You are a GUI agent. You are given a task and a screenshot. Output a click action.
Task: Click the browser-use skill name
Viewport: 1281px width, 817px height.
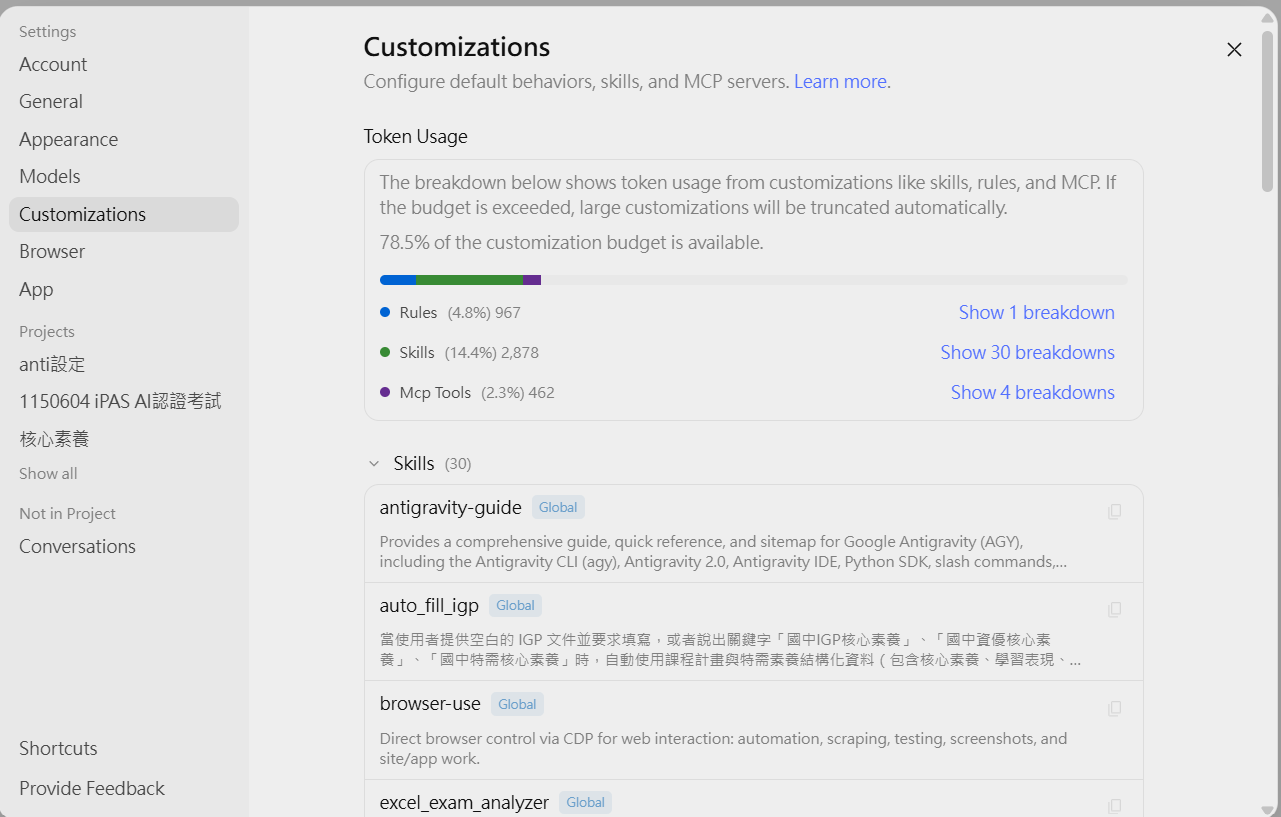click(430, 704)
